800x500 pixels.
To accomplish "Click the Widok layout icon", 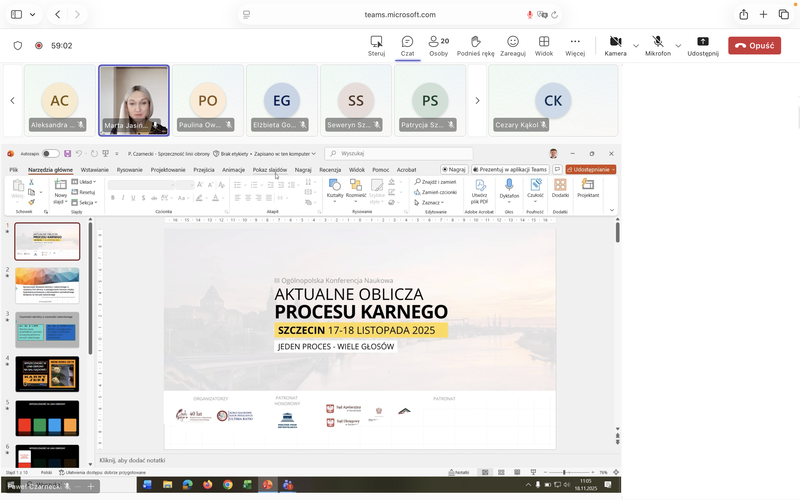I will (544, 45).
